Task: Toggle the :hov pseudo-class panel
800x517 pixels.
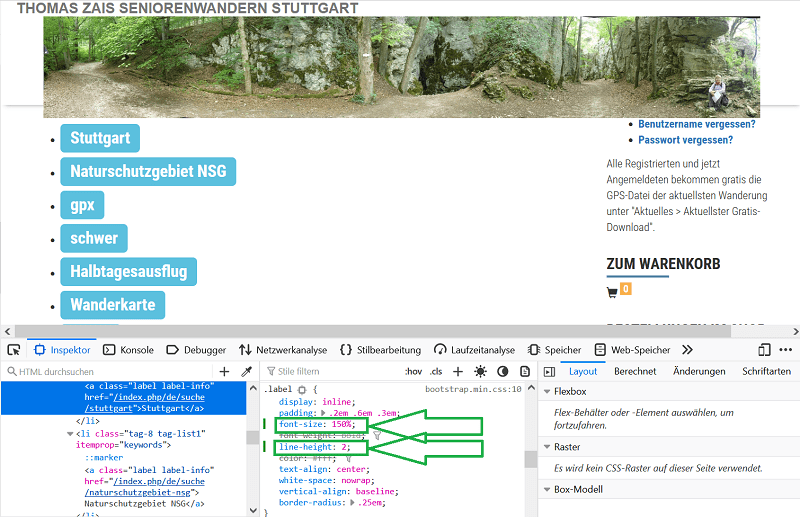Action: [413, 371]
